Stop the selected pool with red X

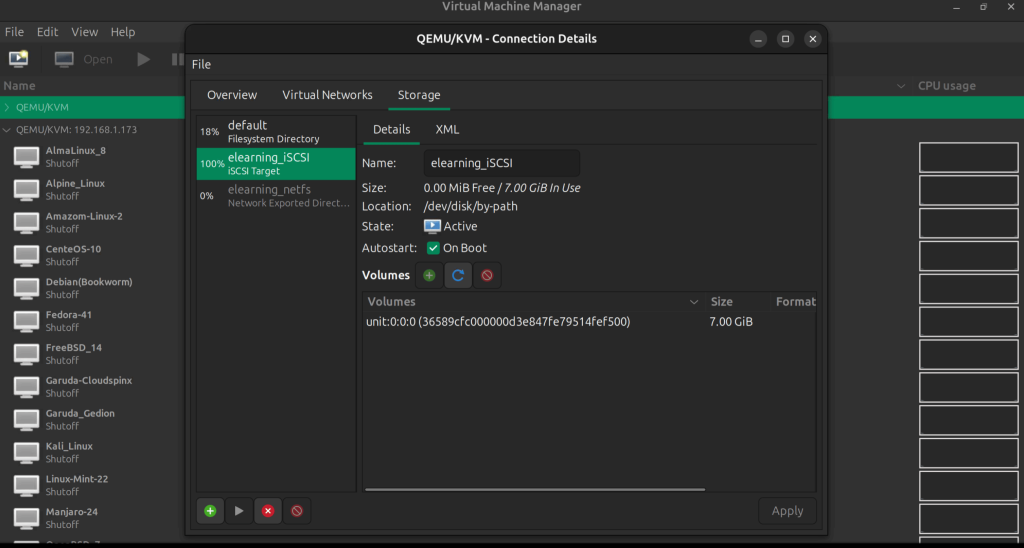(x=268, y=511)
